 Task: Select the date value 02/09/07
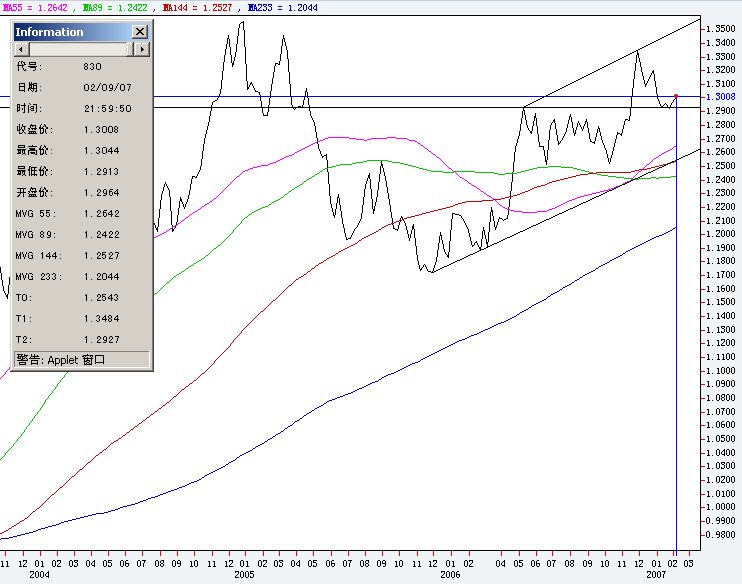pos(107,88)
